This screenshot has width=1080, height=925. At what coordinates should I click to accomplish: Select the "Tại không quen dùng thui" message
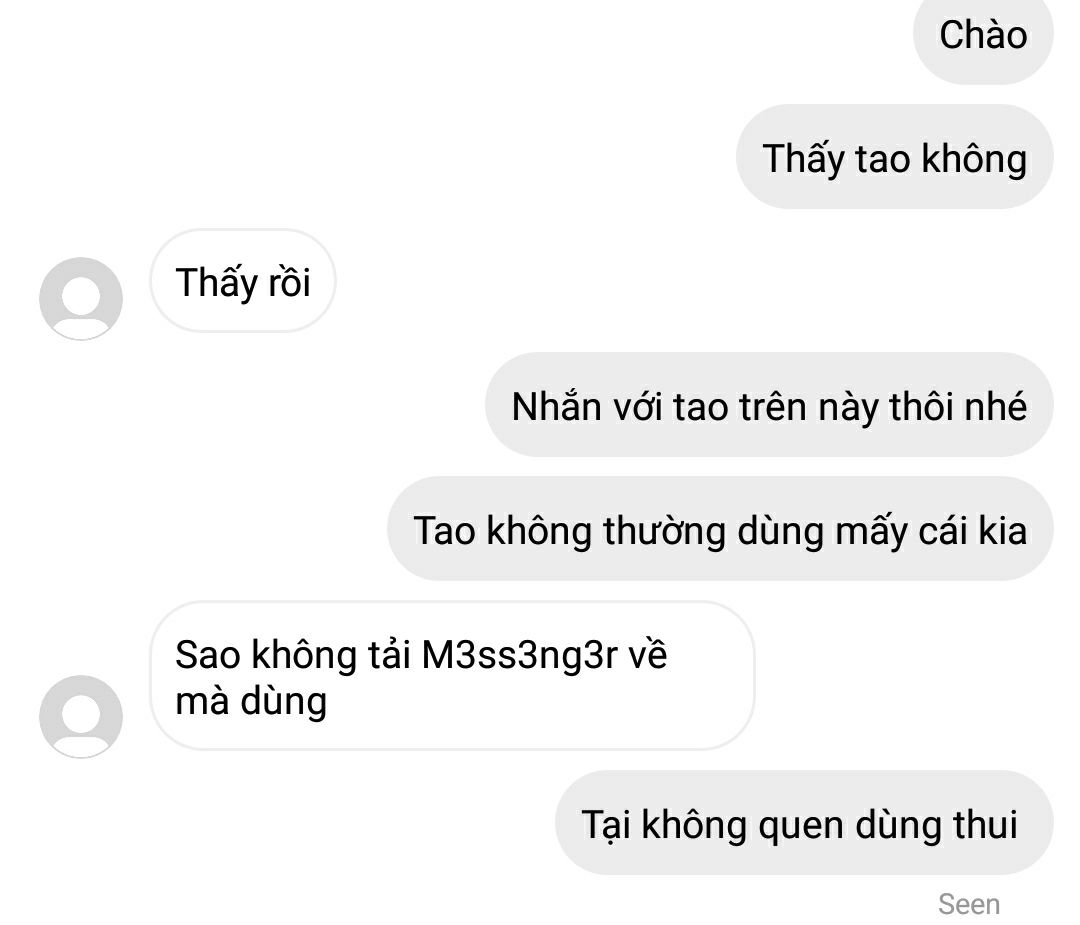(804, 823)
